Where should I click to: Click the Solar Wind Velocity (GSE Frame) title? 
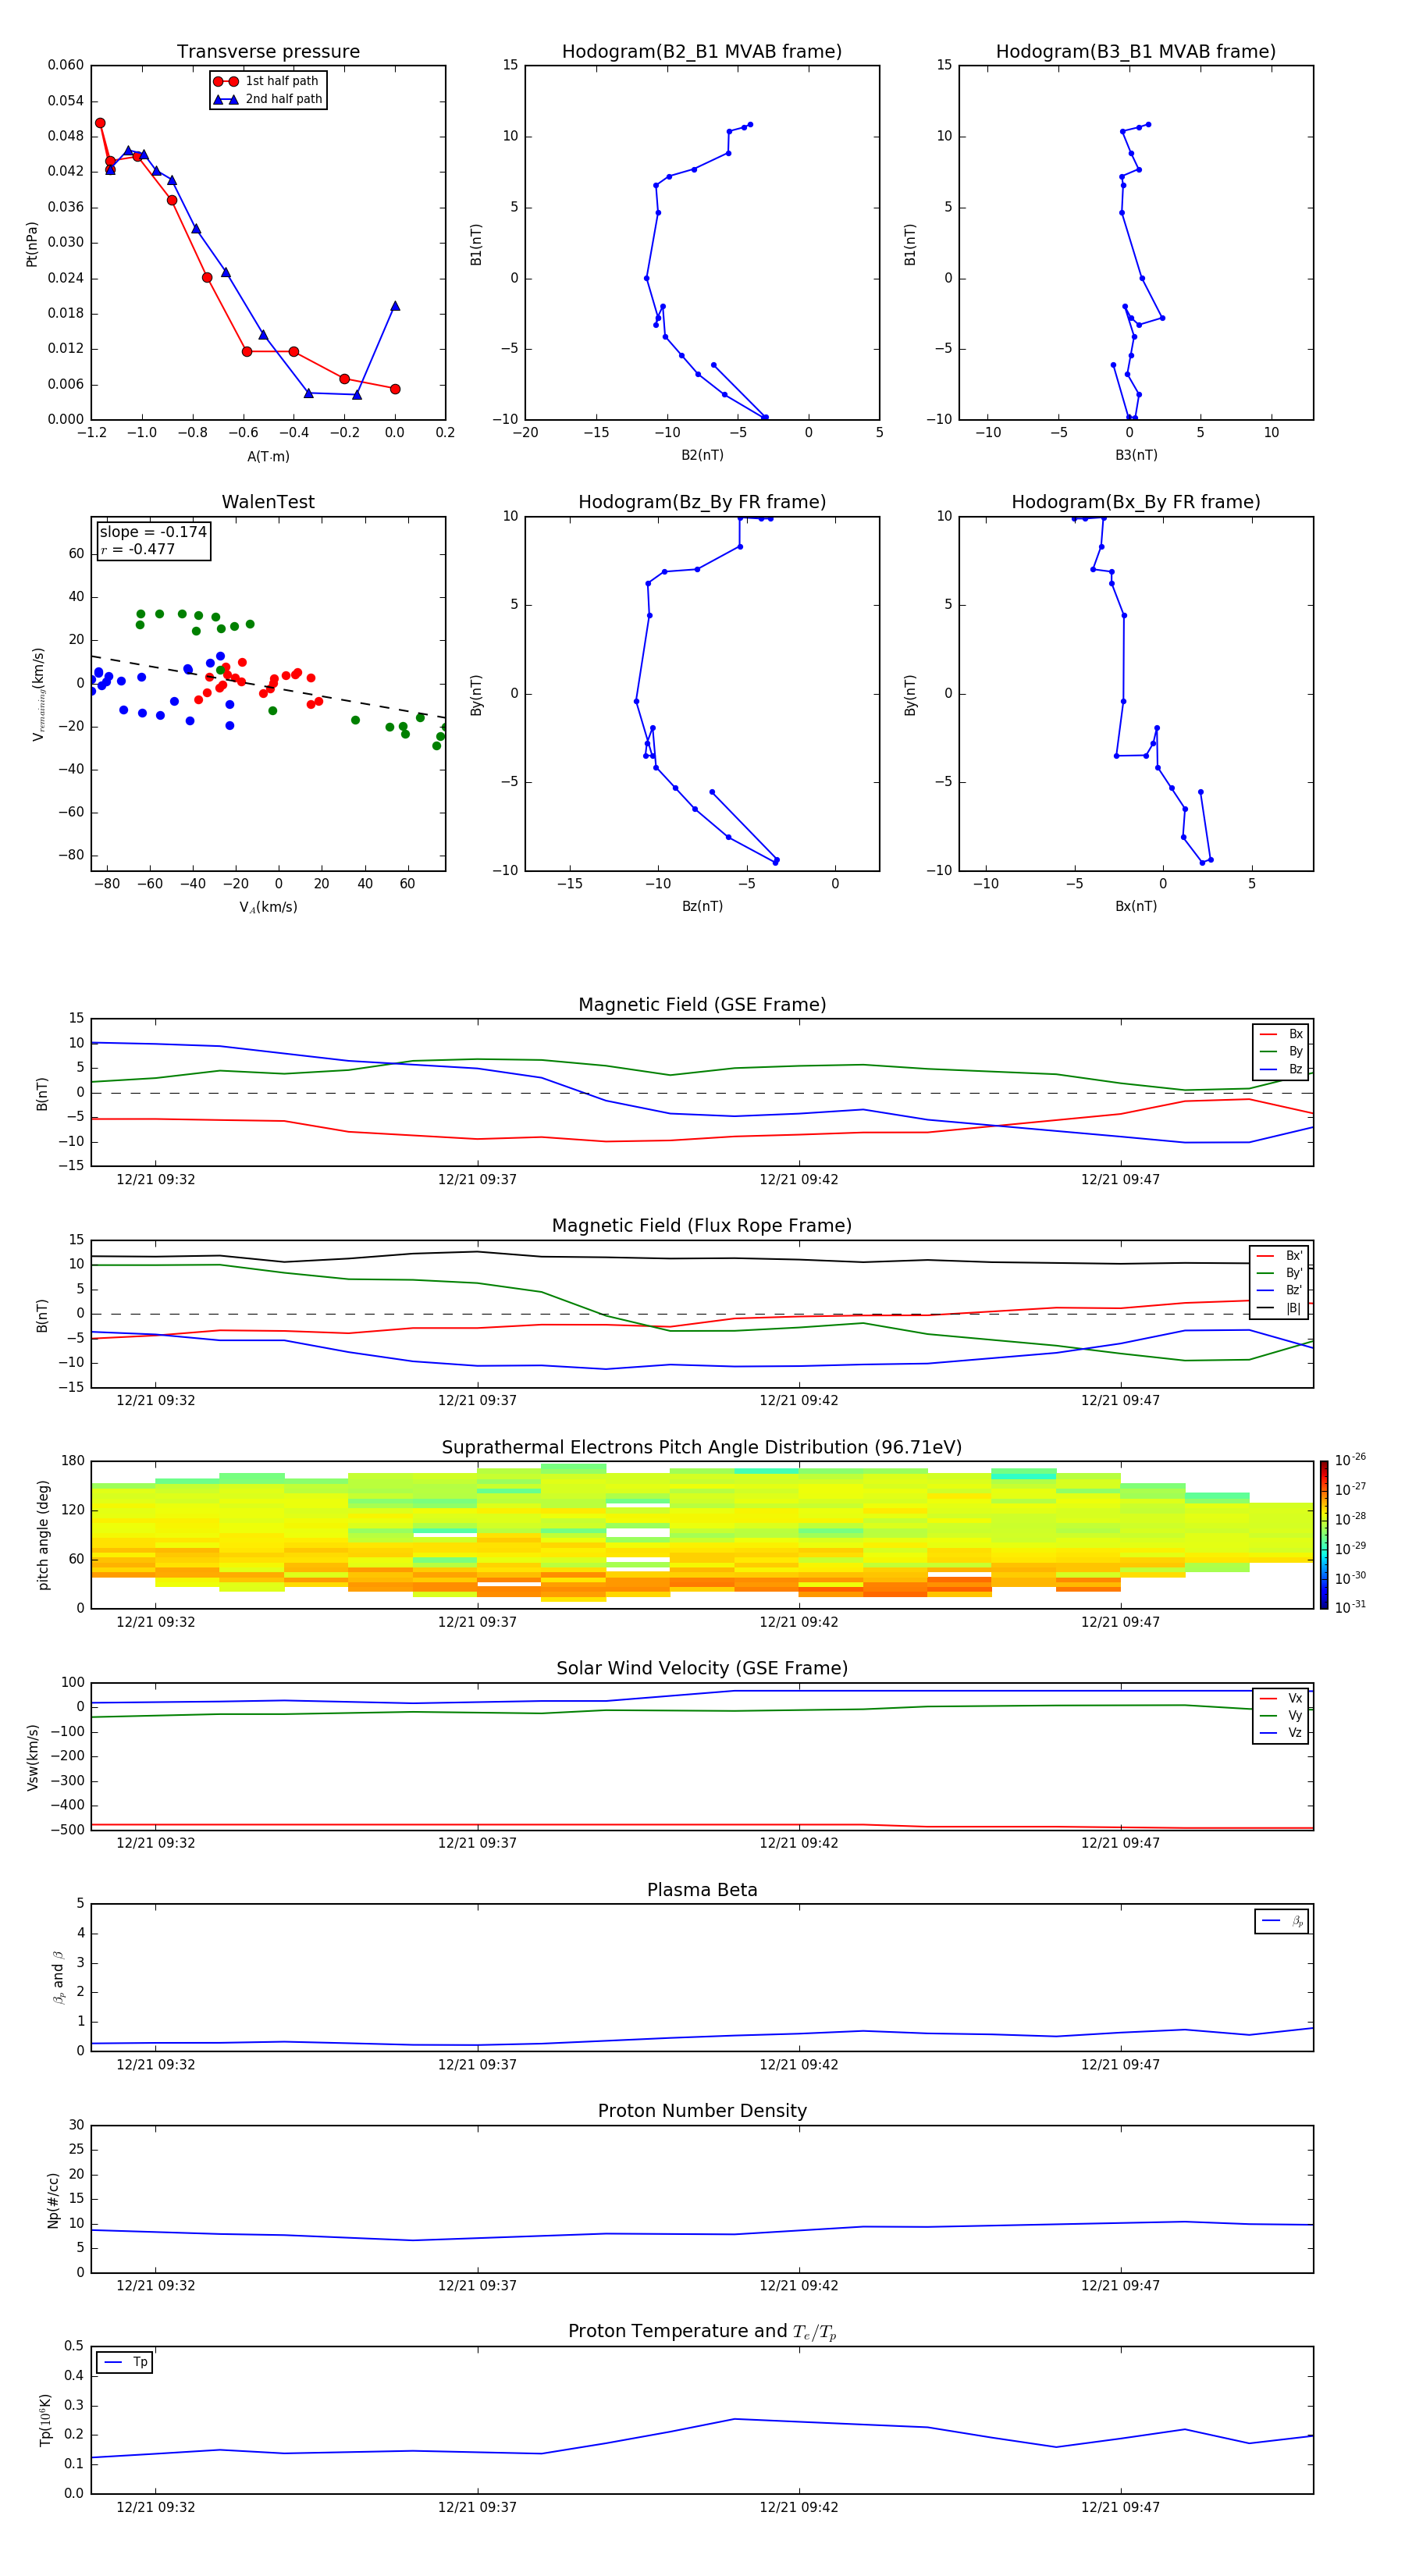(x=701, y=1668)
